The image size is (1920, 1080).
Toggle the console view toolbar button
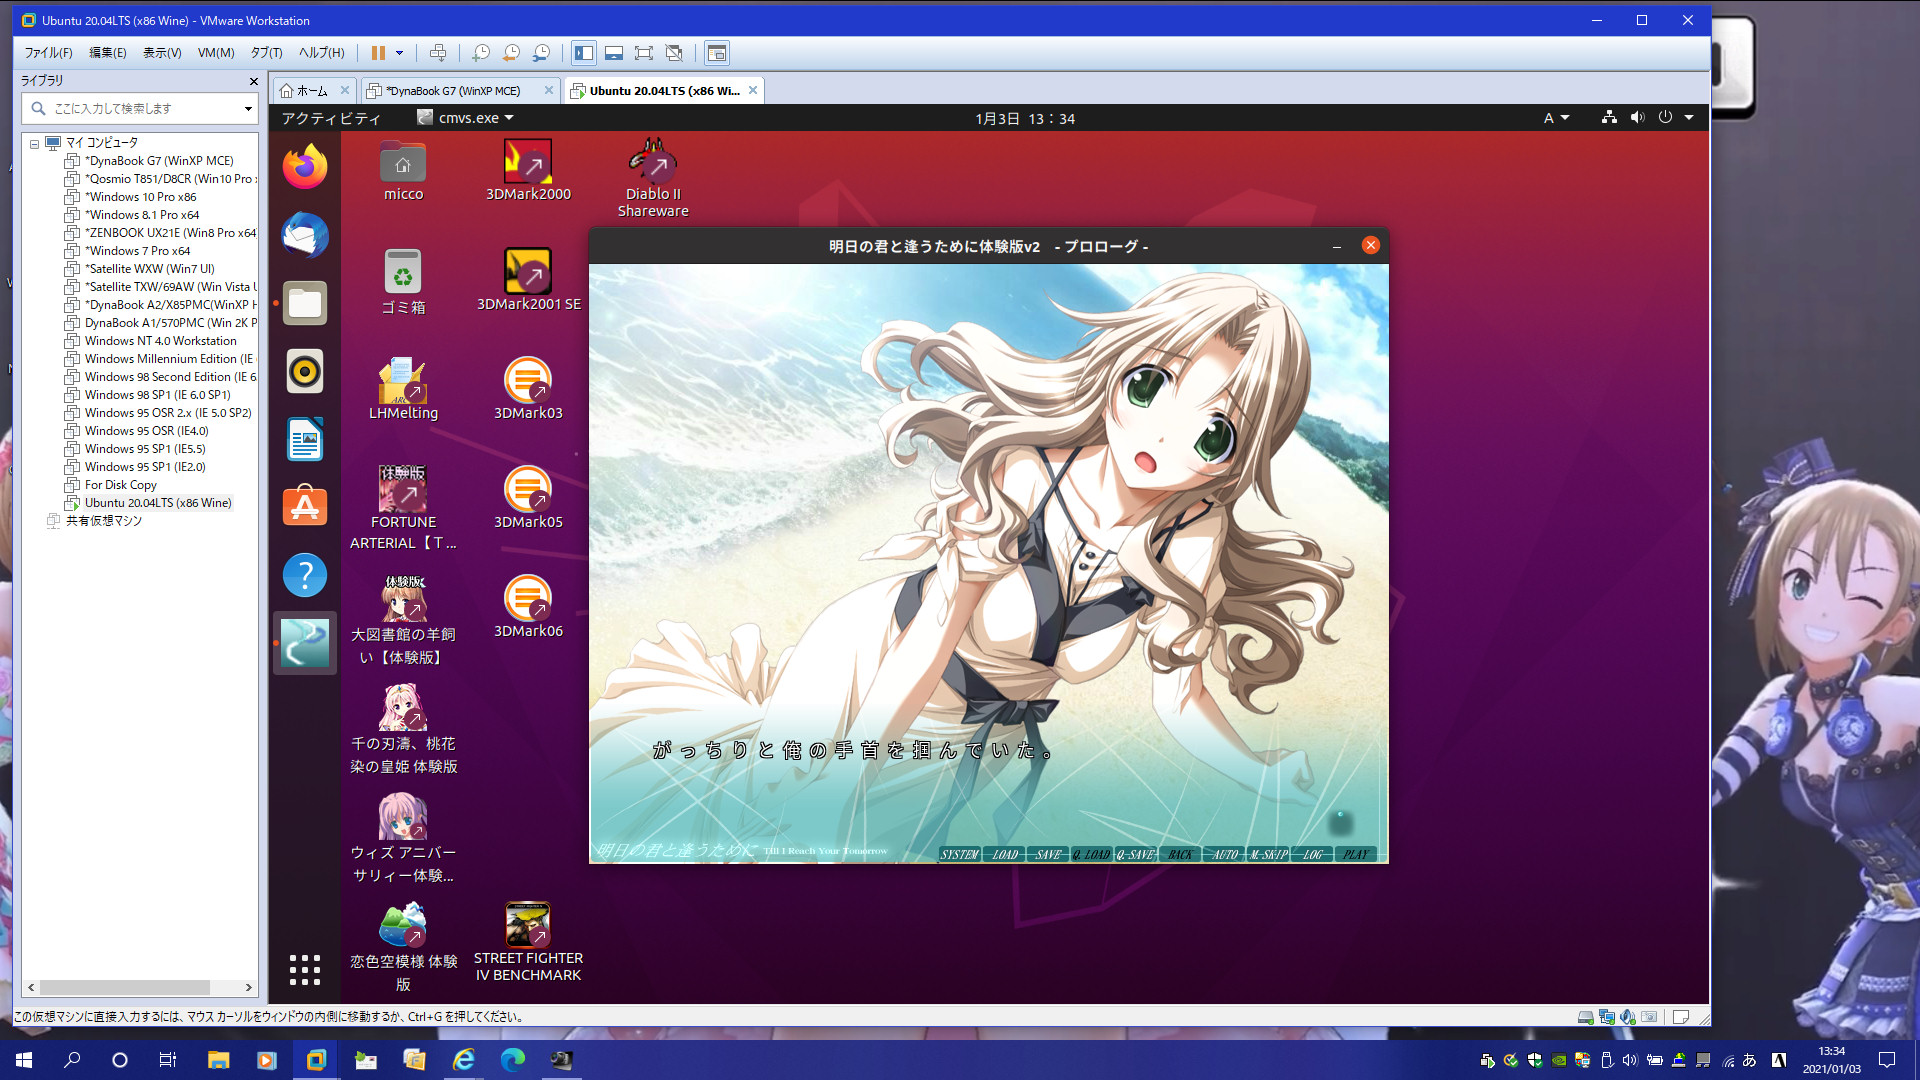point(717,53)
